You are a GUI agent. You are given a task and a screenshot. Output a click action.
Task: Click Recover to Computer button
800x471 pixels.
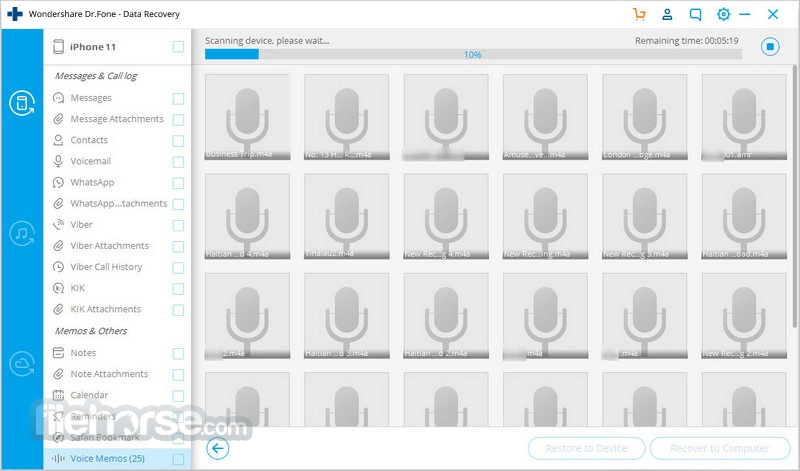point(719,449)
